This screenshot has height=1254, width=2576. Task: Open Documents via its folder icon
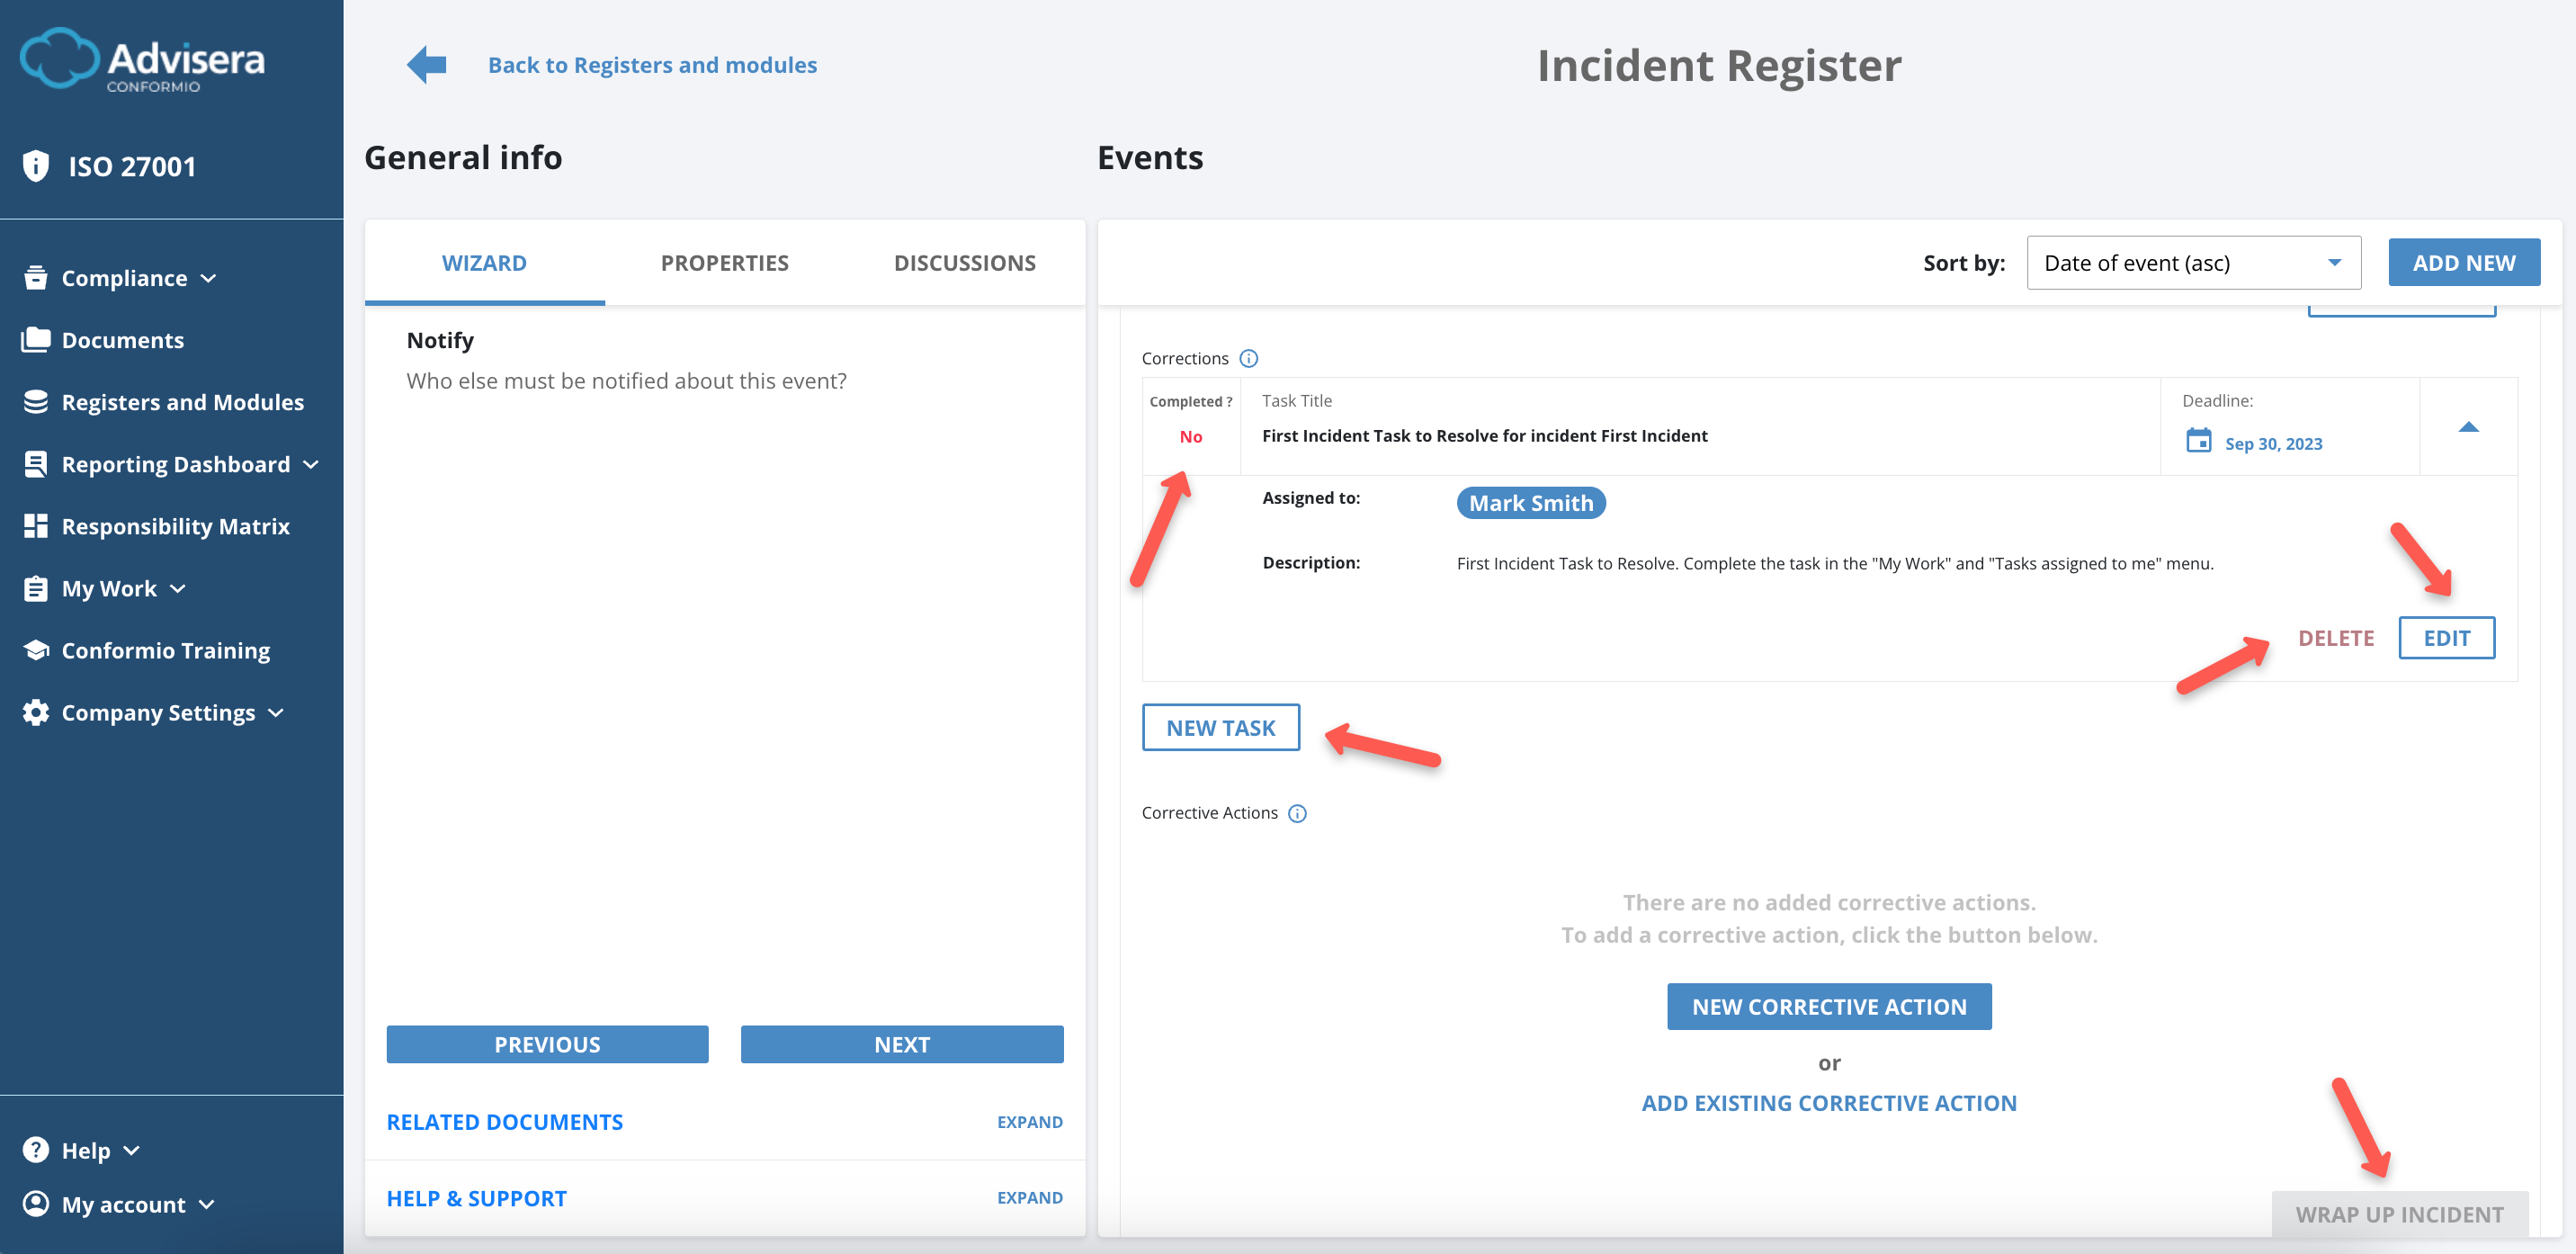(36, 339)
